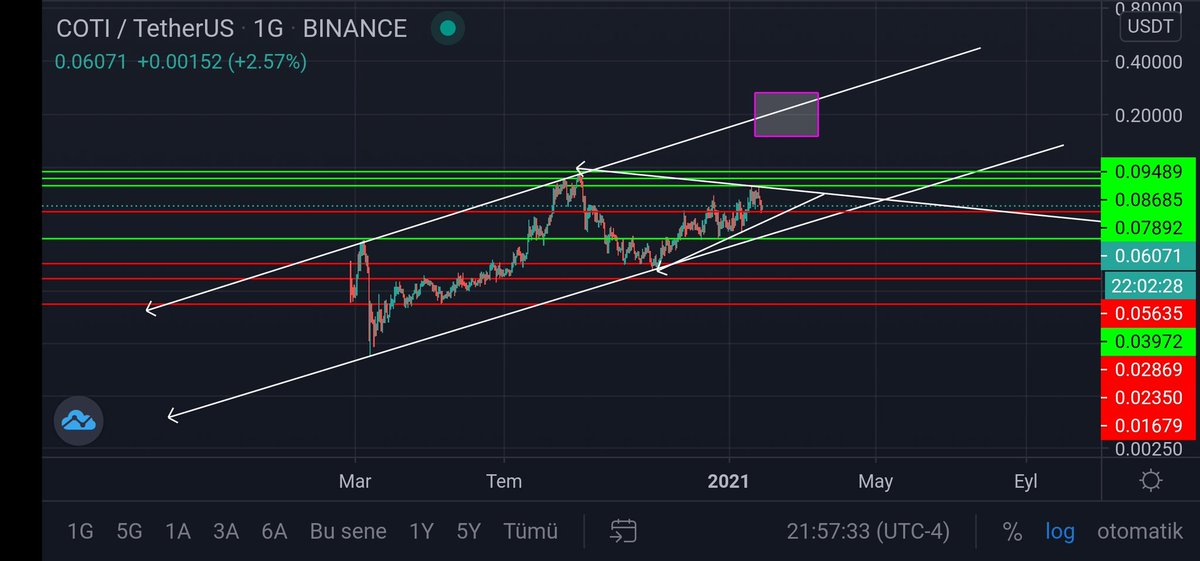Click the TradingView cloud logo icon
The width and height of the screenshot is (1200, 561).
coord(78,420)
